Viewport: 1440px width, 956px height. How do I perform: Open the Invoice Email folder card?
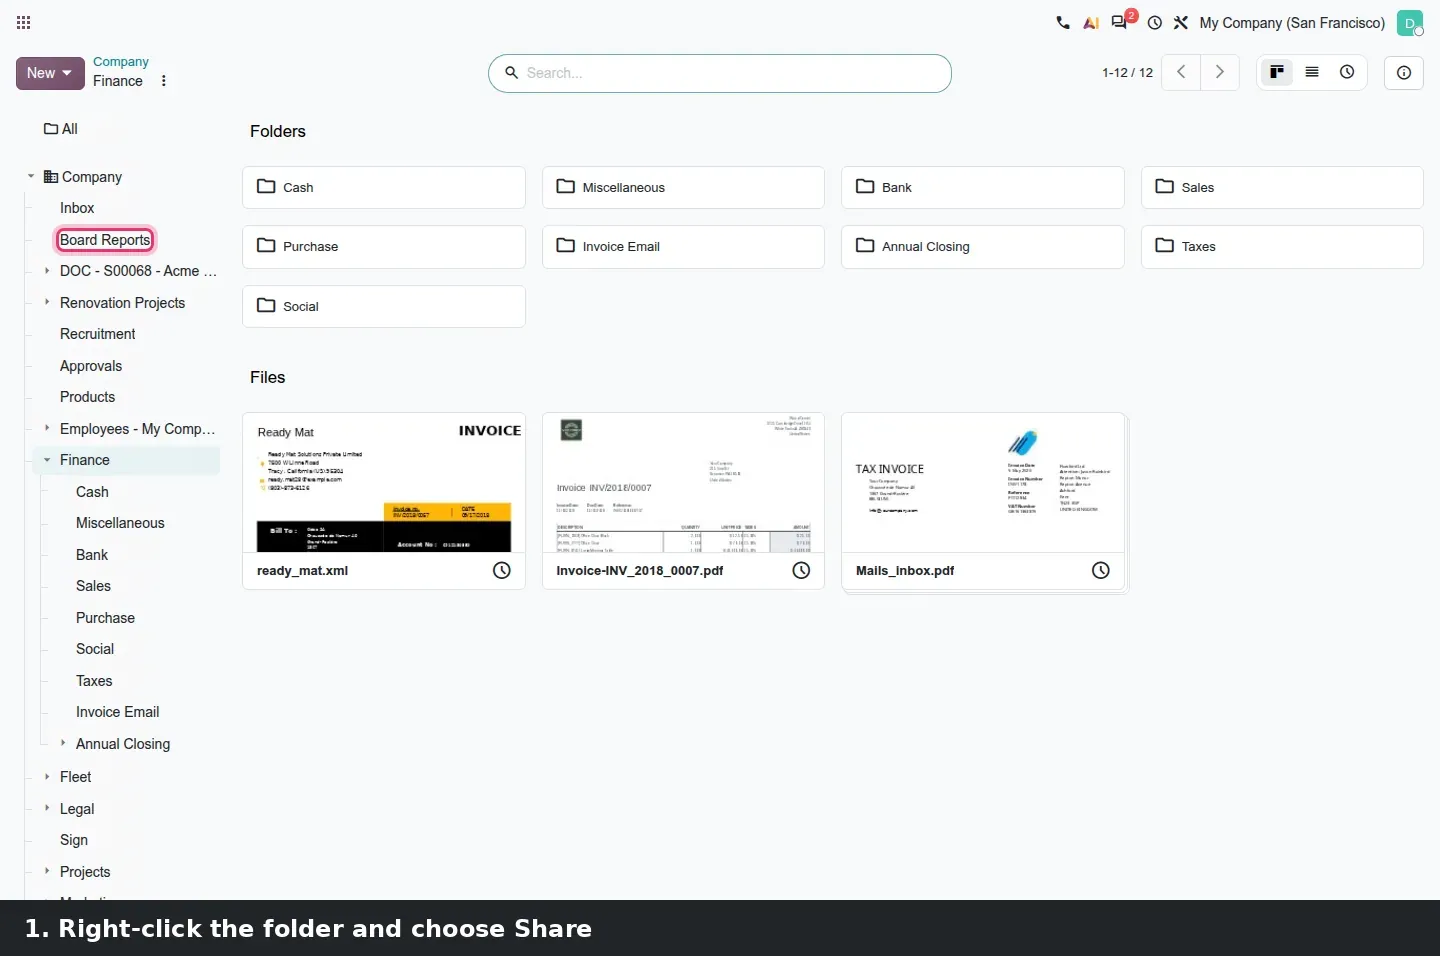pos(683,247)
